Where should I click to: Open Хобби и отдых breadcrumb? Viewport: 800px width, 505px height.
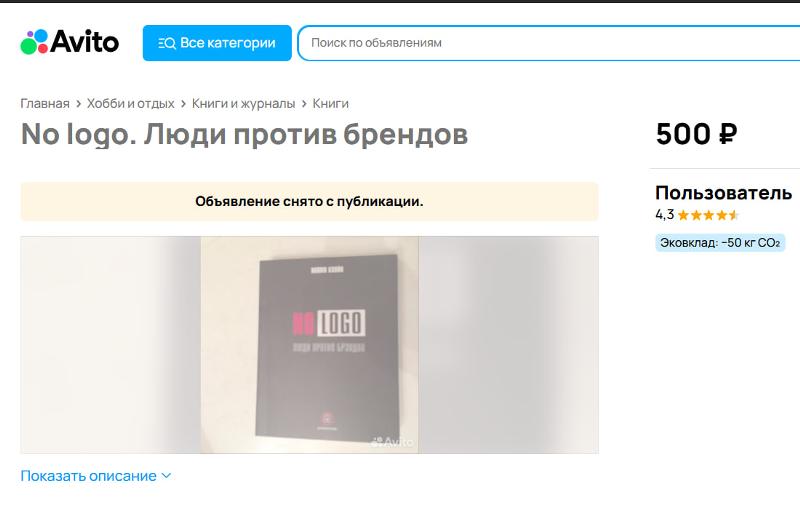[x=131, y=104]
